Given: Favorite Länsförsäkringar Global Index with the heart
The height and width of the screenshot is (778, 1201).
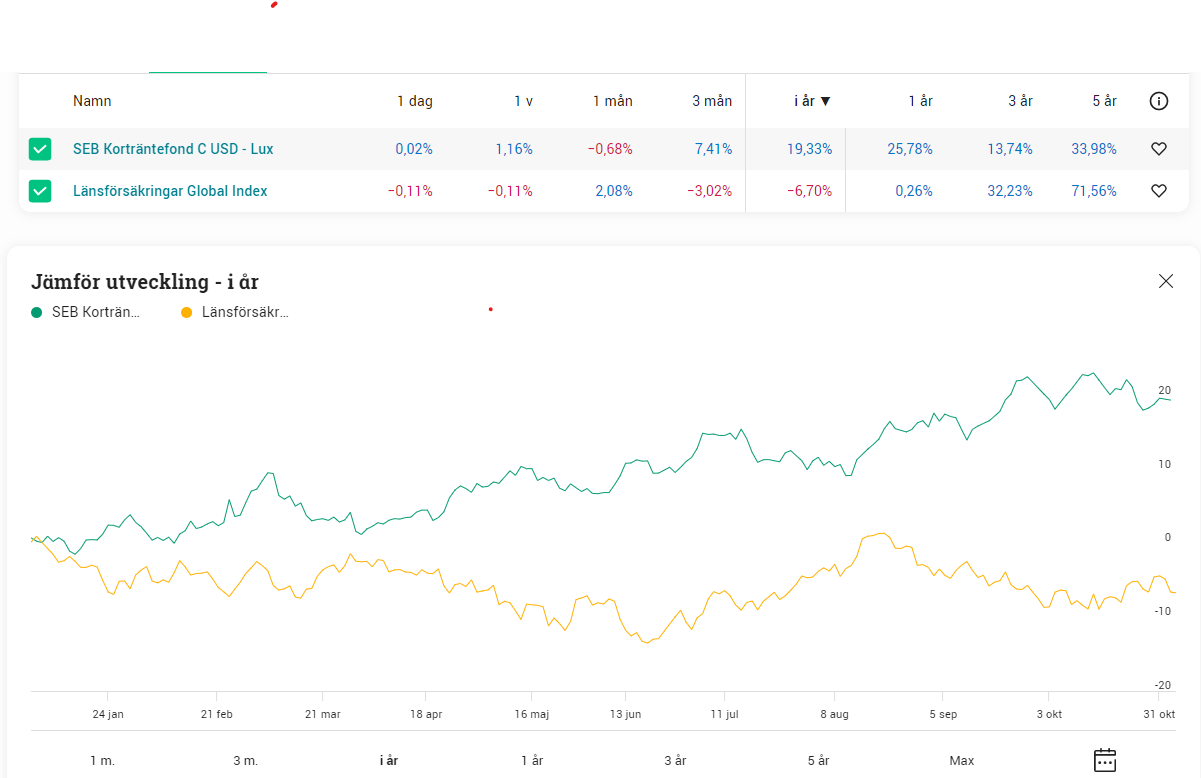Looking at the screenshot, I should [x=1159, y=191].
